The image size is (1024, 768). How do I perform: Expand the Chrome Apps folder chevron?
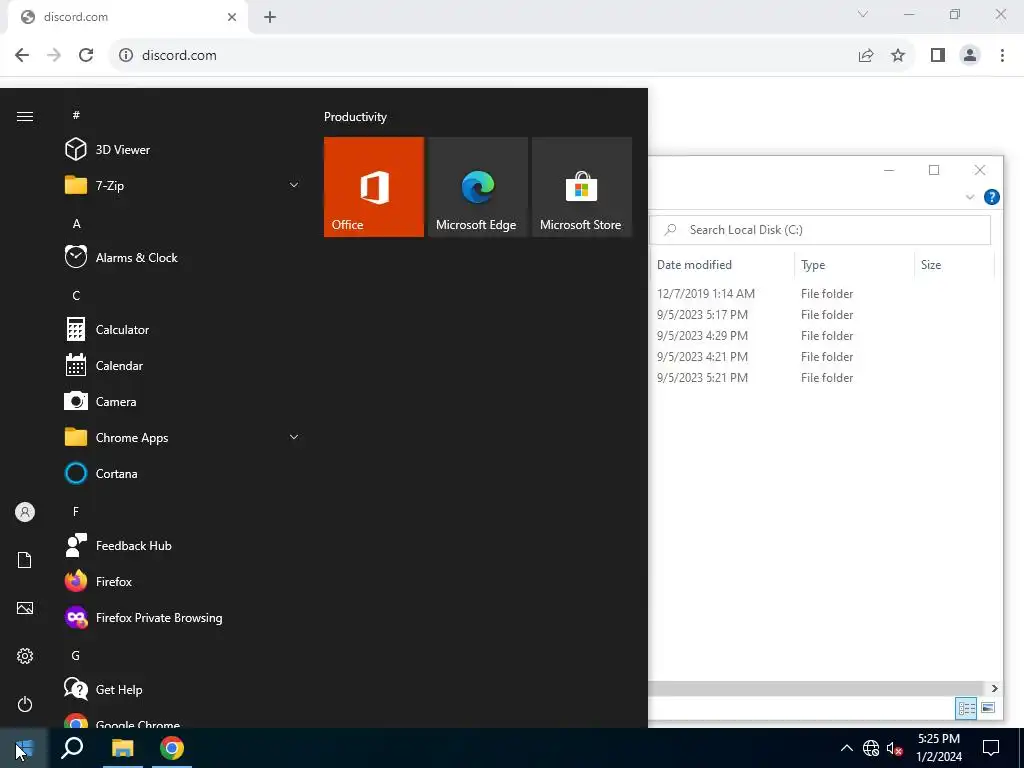tap(294, 438)
